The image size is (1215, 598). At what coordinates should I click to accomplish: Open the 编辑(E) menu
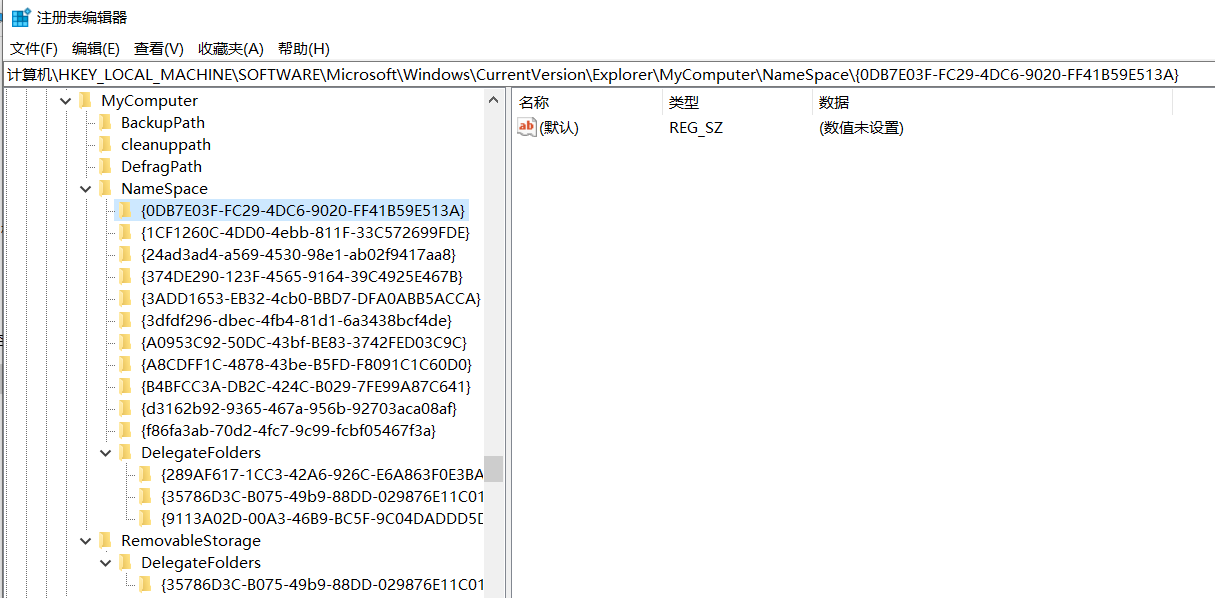96,49
